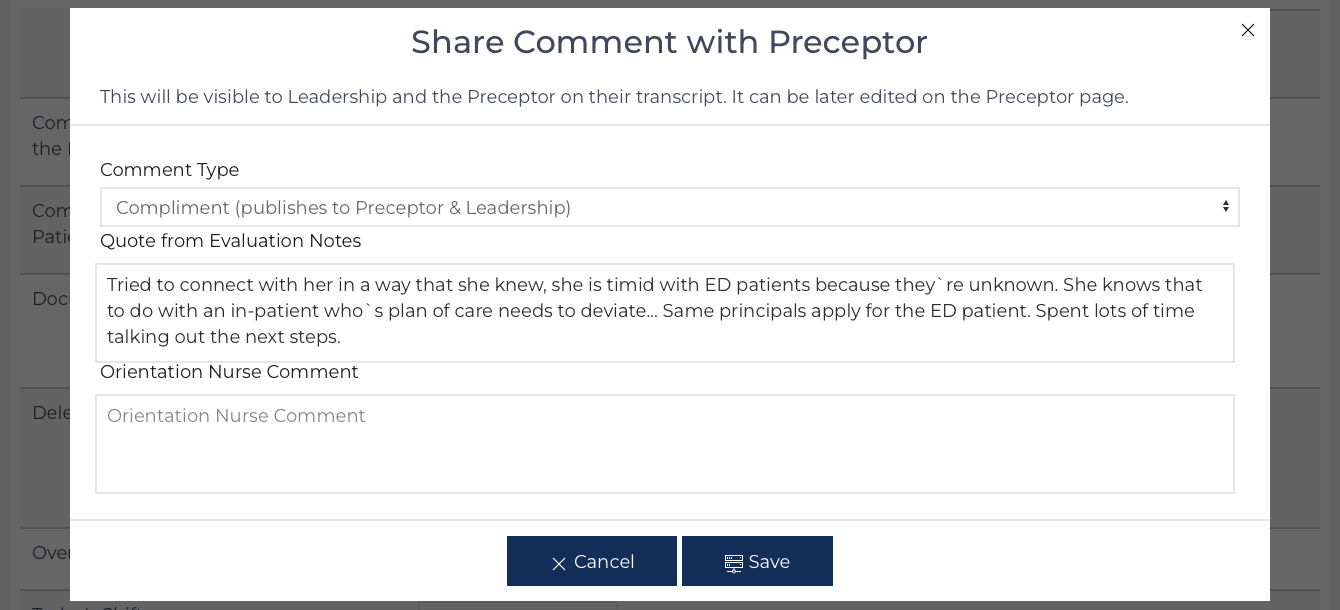Cancel sharing the comment
The width and height of the screenshot is (1340, 610).
tap(592, 561)
